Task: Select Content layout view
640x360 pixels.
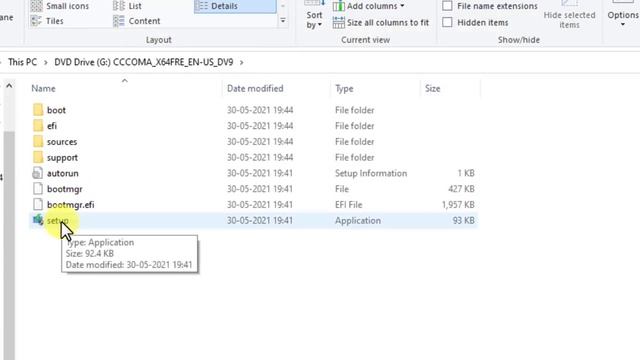Action: coord(137,21)
